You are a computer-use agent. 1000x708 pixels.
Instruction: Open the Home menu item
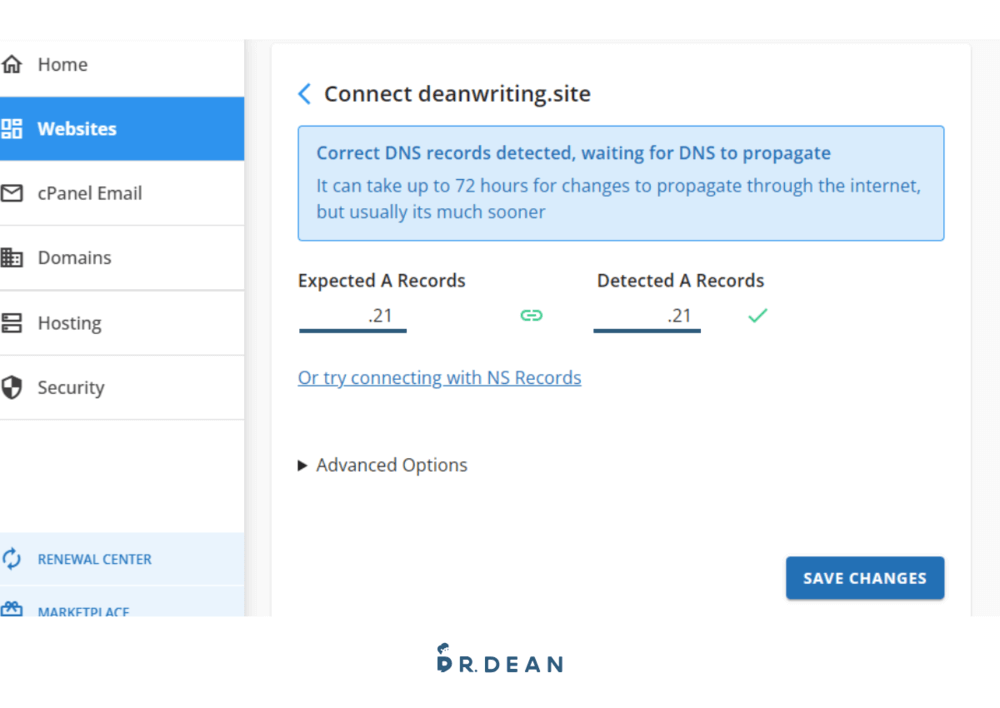63,65
